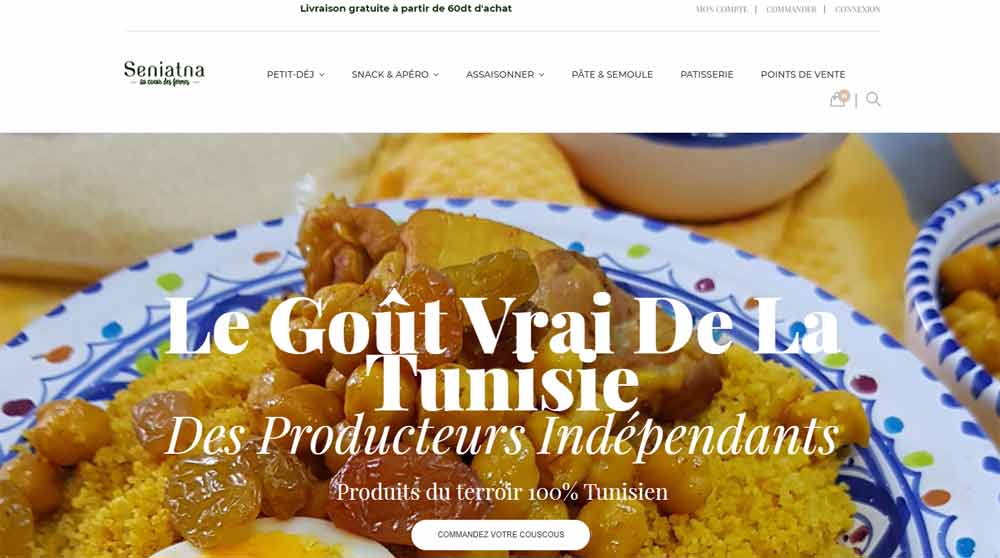
Task: Click the CONNEXION login link
Action: (x=857, y=10)
